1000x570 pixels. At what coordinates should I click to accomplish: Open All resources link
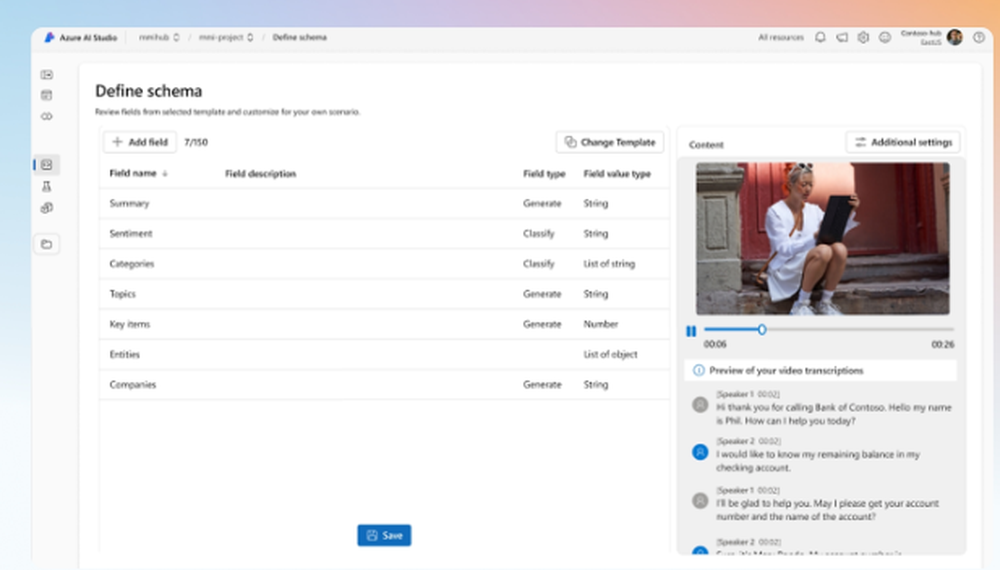[x=781, y=38]
